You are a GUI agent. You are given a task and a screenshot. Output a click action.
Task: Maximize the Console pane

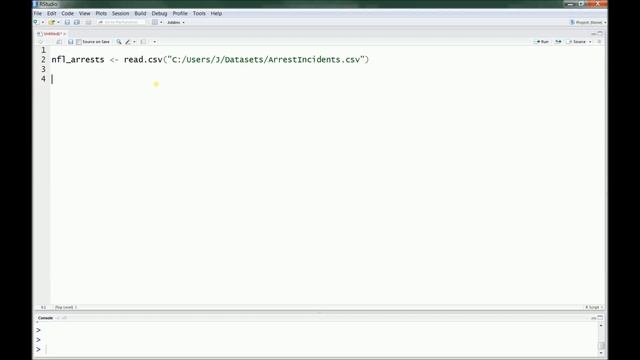(600, 318)
